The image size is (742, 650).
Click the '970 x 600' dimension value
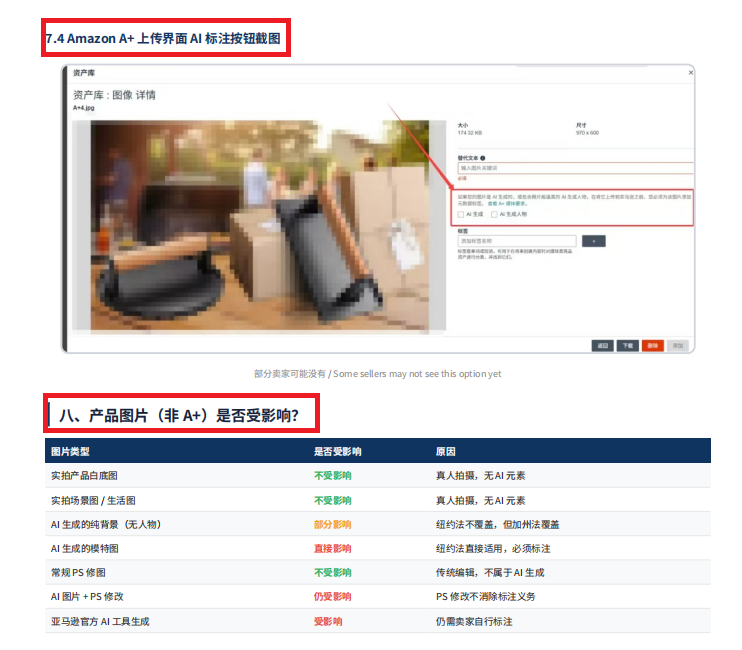[587, 133]
